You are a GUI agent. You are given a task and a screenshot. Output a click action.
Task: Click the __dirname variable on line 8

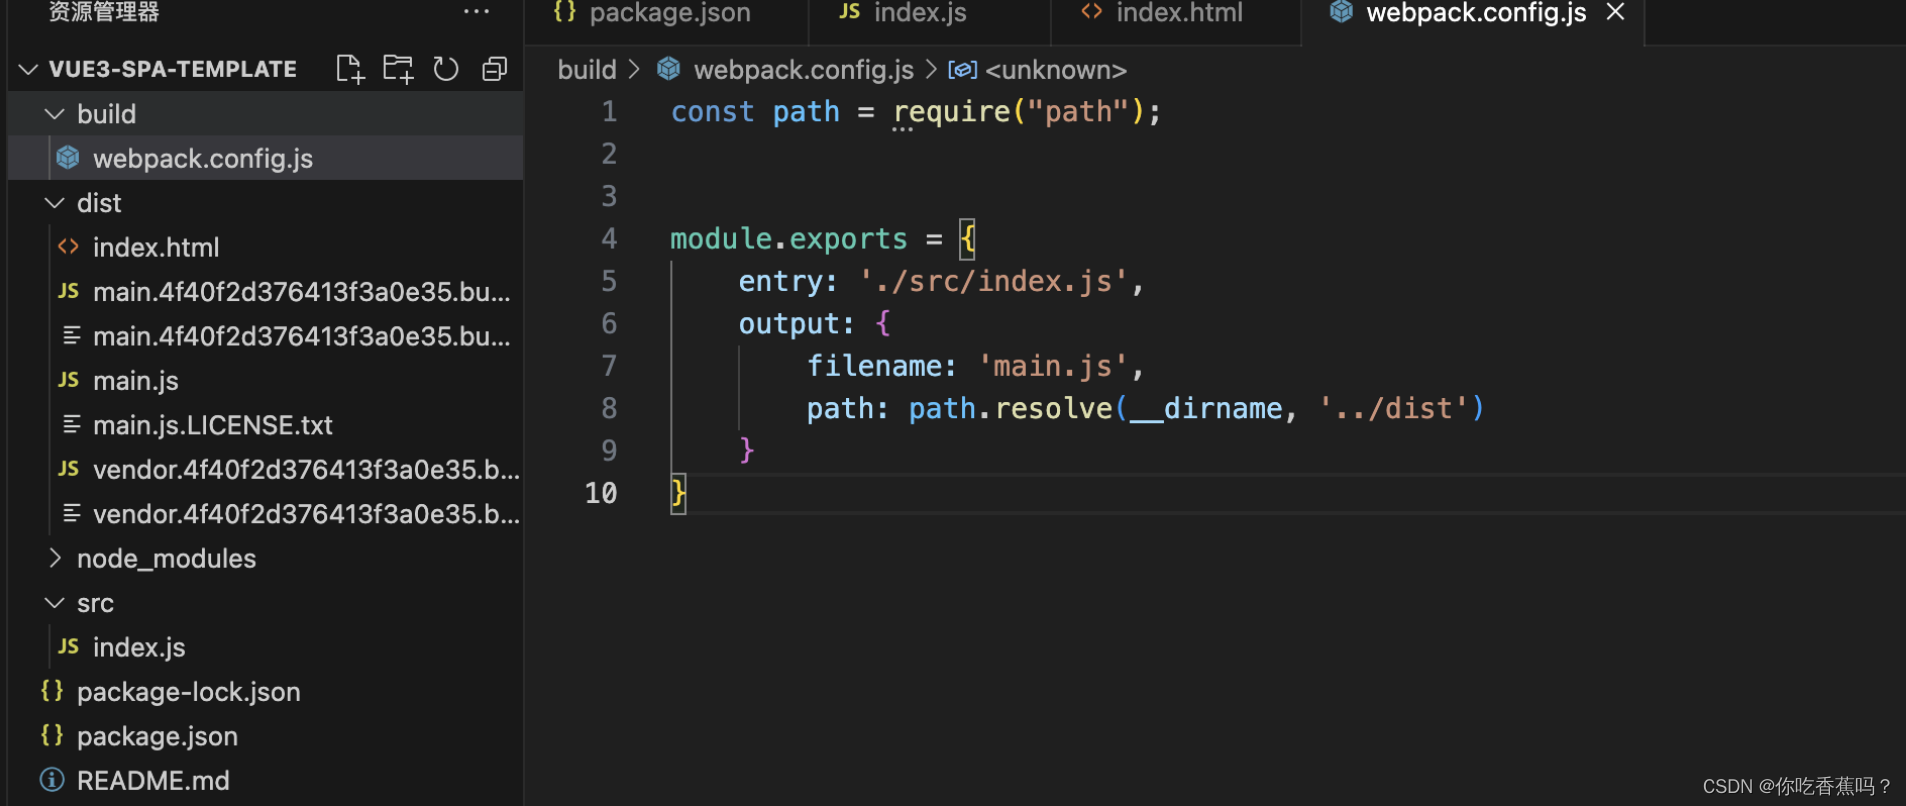point(1206,409)
